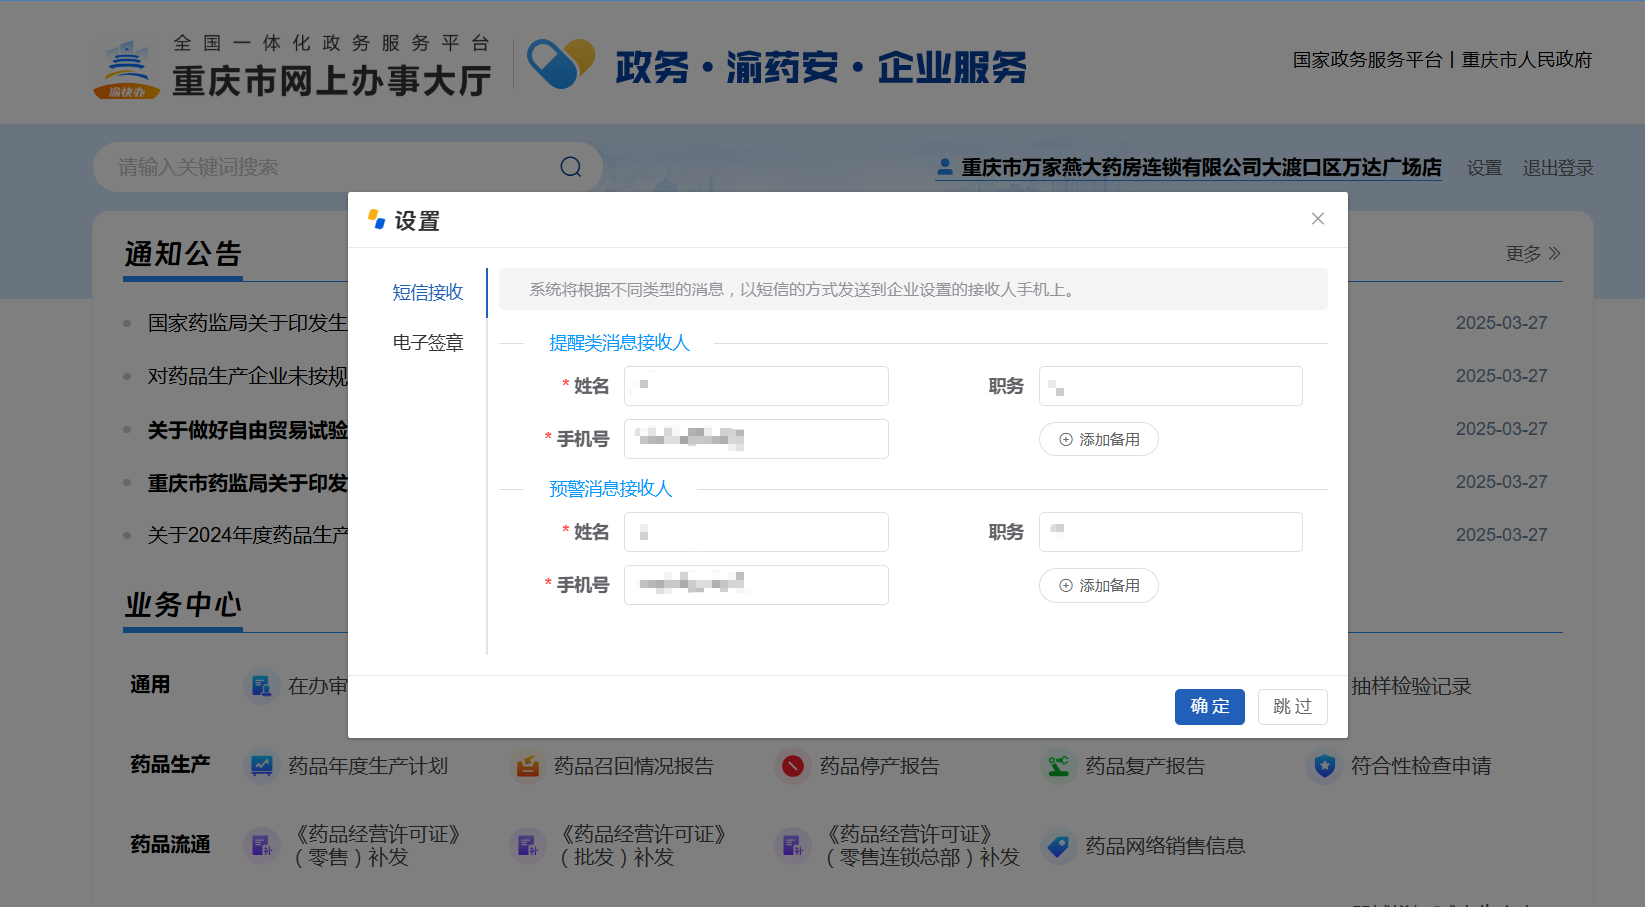Click the 设置 dialog title icon
Screen dimensions: 1645x907
(376, 219)
